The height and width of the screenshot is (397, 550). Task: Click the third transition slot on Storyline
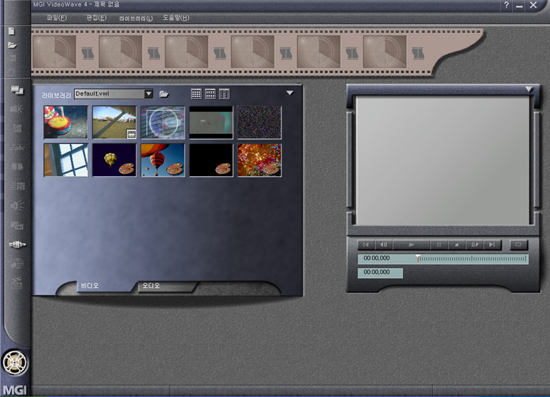(x=220, y=53)
